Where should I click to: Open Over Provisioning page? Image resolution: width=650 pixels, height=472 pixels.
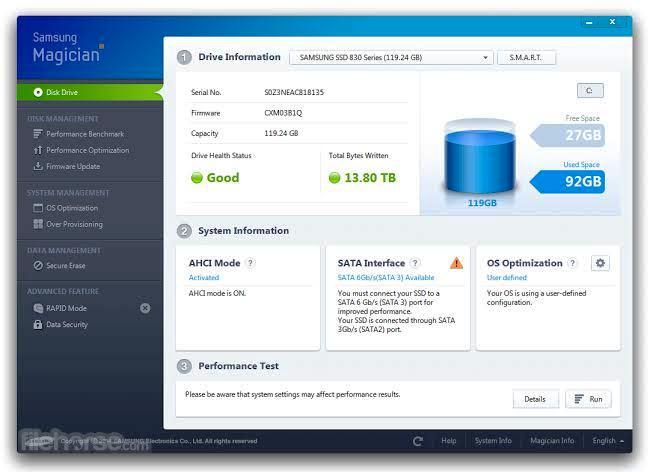coord(75,224)
